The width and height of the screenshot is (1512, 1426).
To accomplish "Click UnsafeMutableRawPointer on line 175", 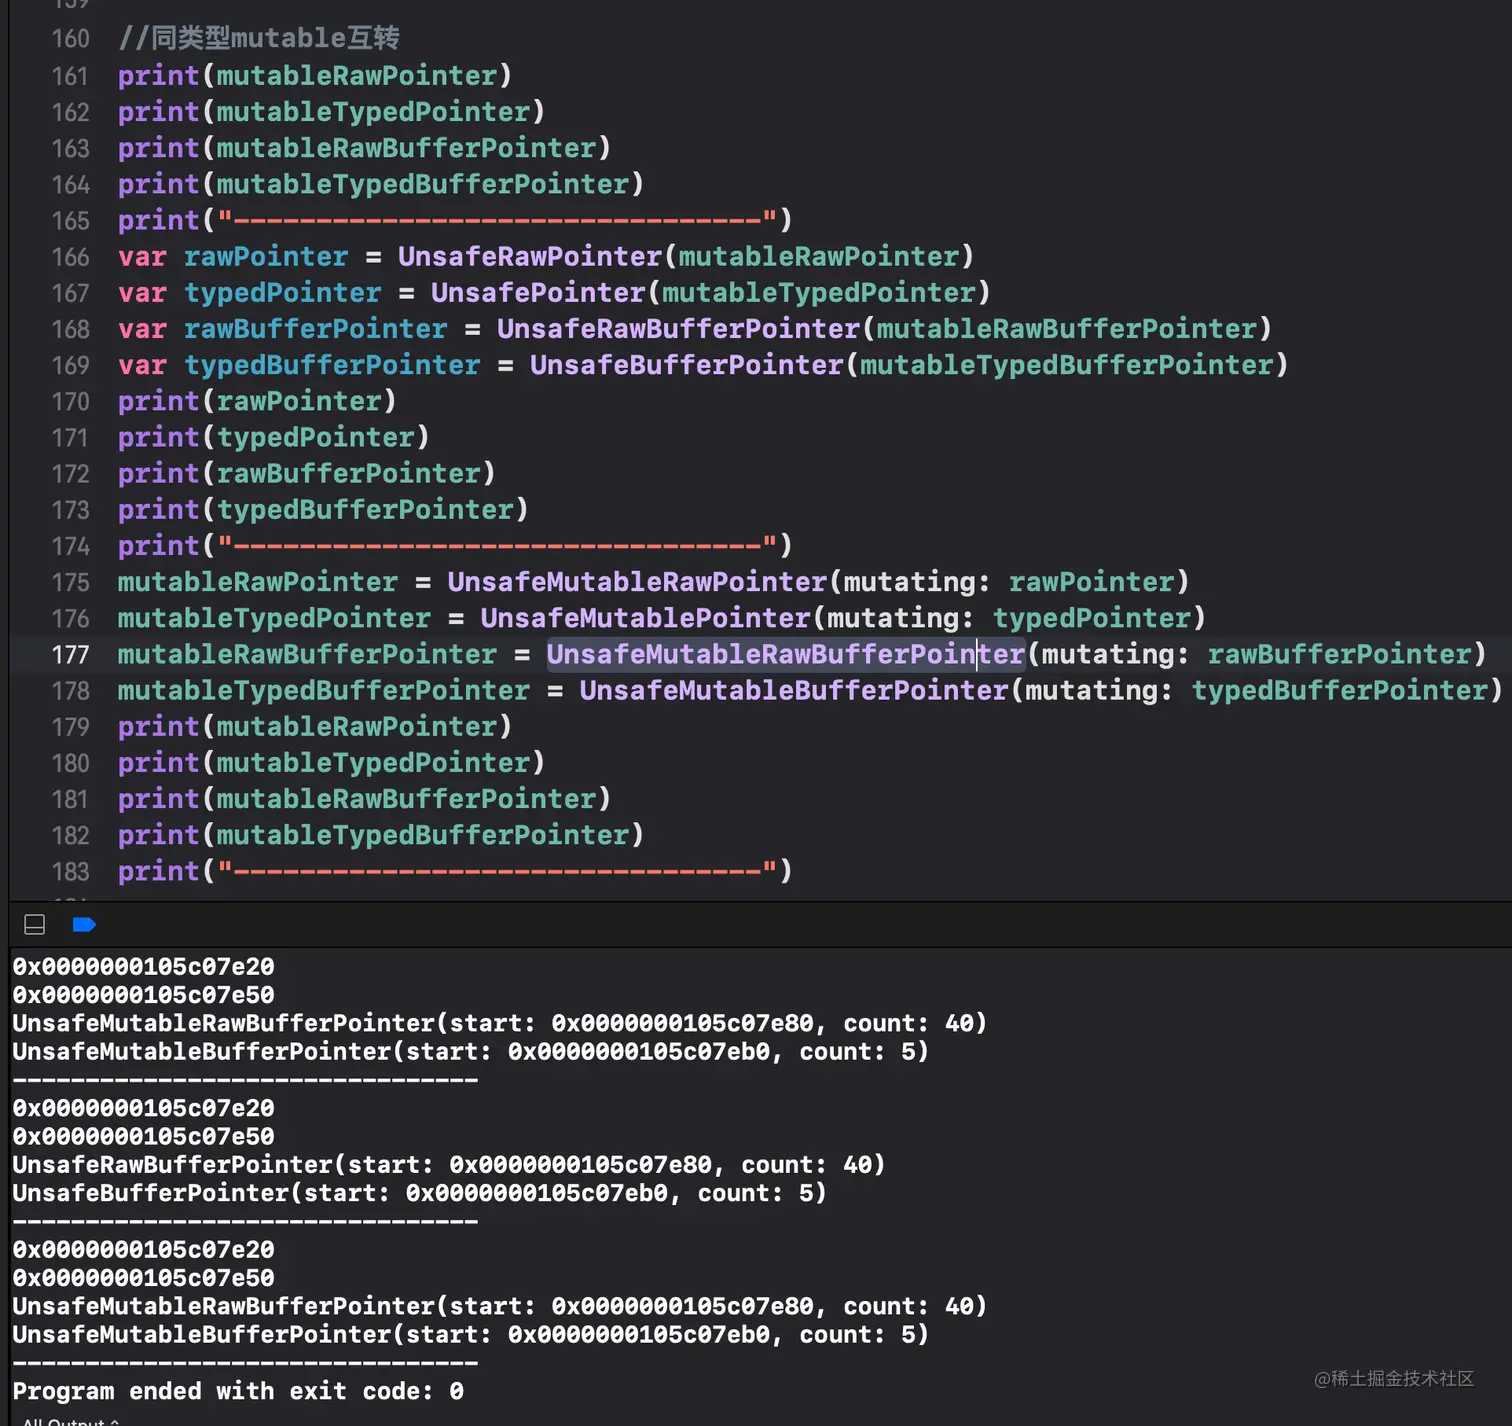I will 637,582.
